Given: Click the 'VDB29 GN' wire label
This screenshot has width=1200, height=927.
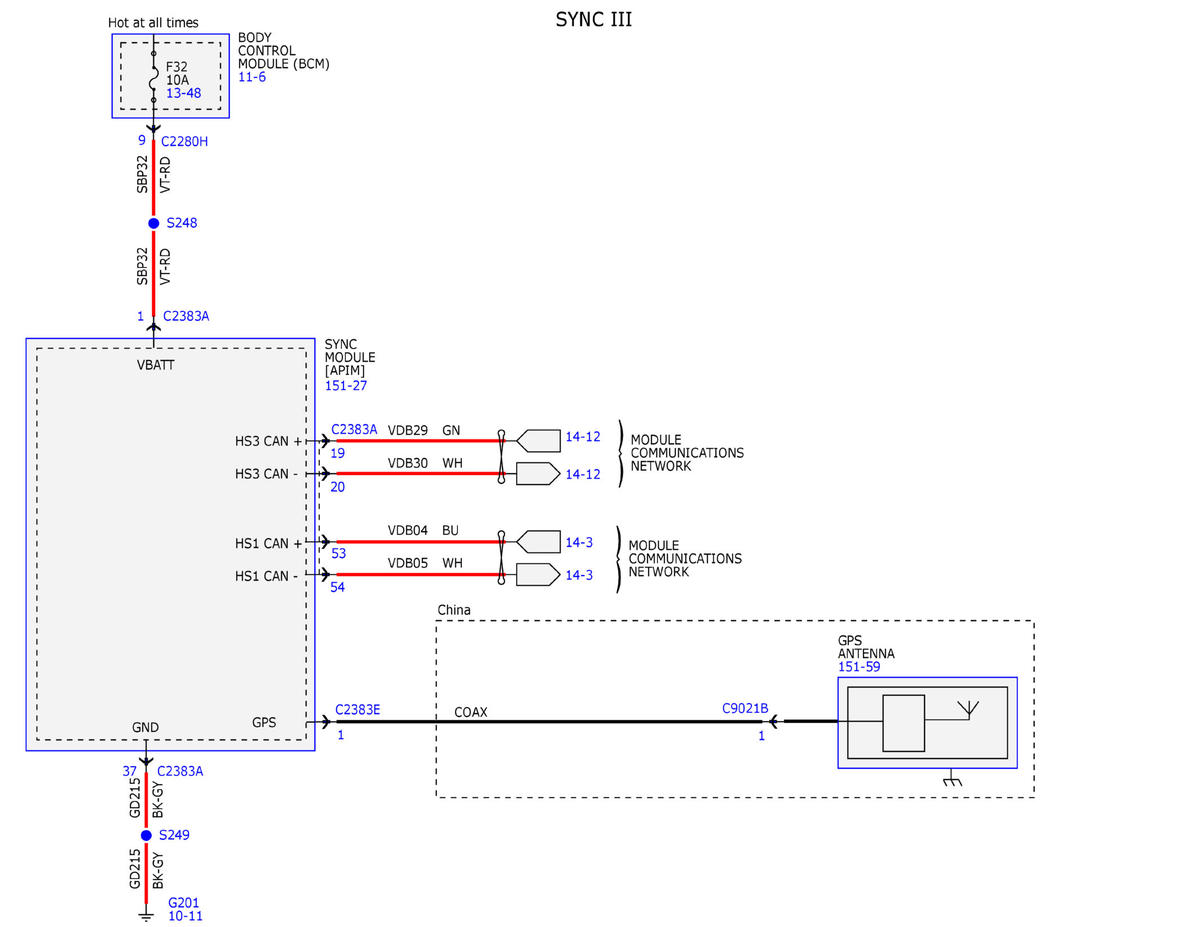Looking at the screenshot, I should pyautogui.click(x=424, y=430).
